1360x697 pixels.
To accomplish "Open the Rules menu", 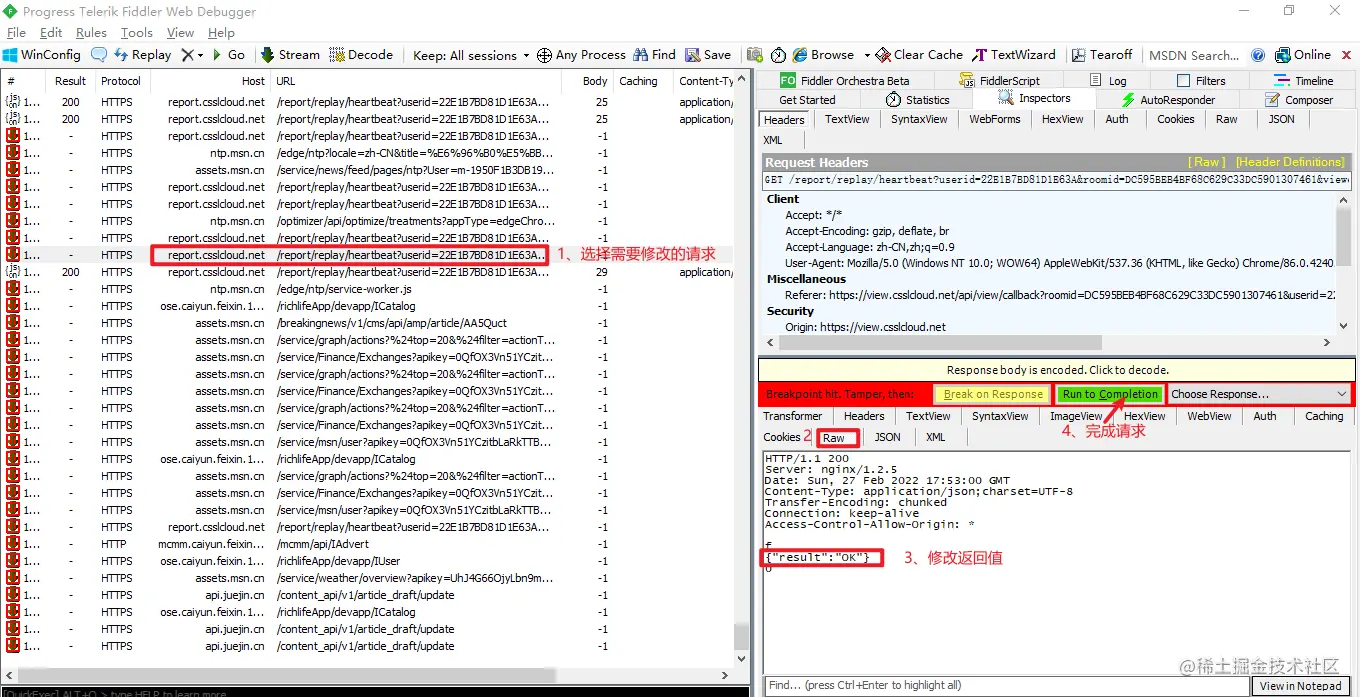I will point(91,33).
